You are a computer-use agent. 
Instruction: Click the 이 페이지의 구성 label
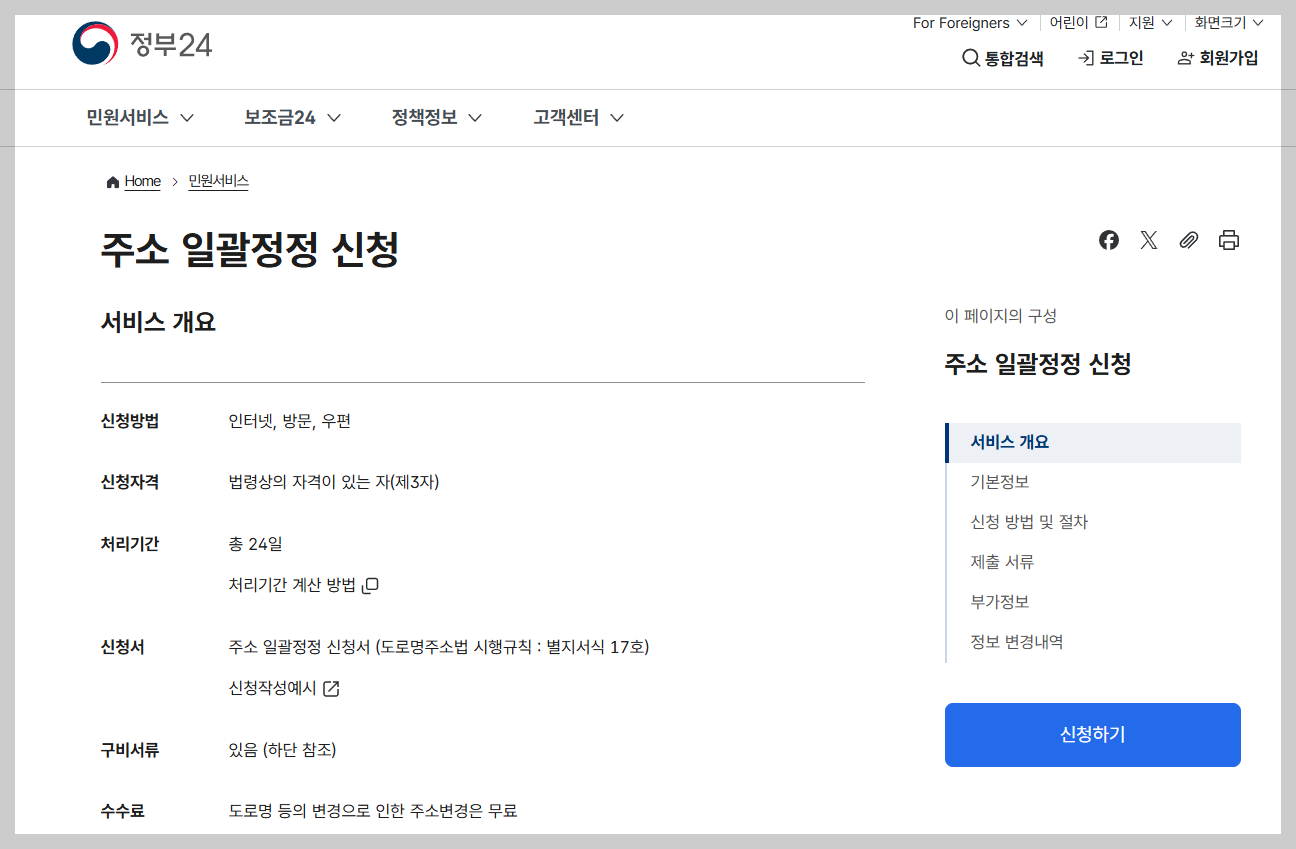(1001, 316)
